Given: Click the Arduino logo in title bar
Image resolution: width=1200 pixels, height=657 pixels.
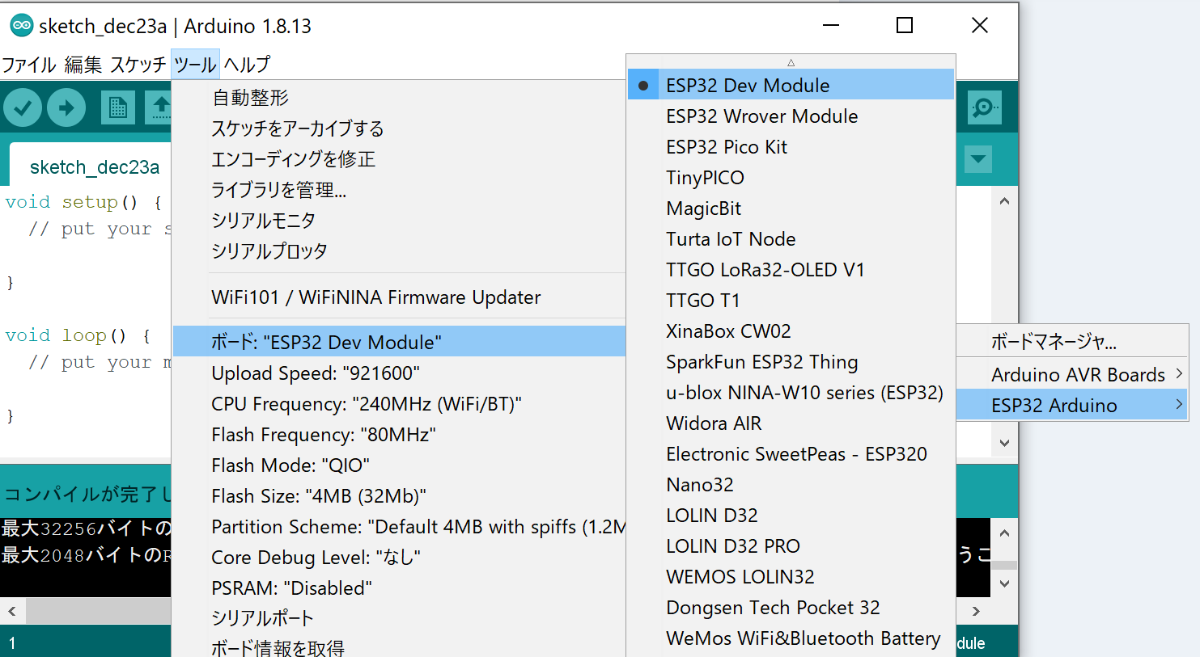Looking at the screenshot, I should 20,26.
